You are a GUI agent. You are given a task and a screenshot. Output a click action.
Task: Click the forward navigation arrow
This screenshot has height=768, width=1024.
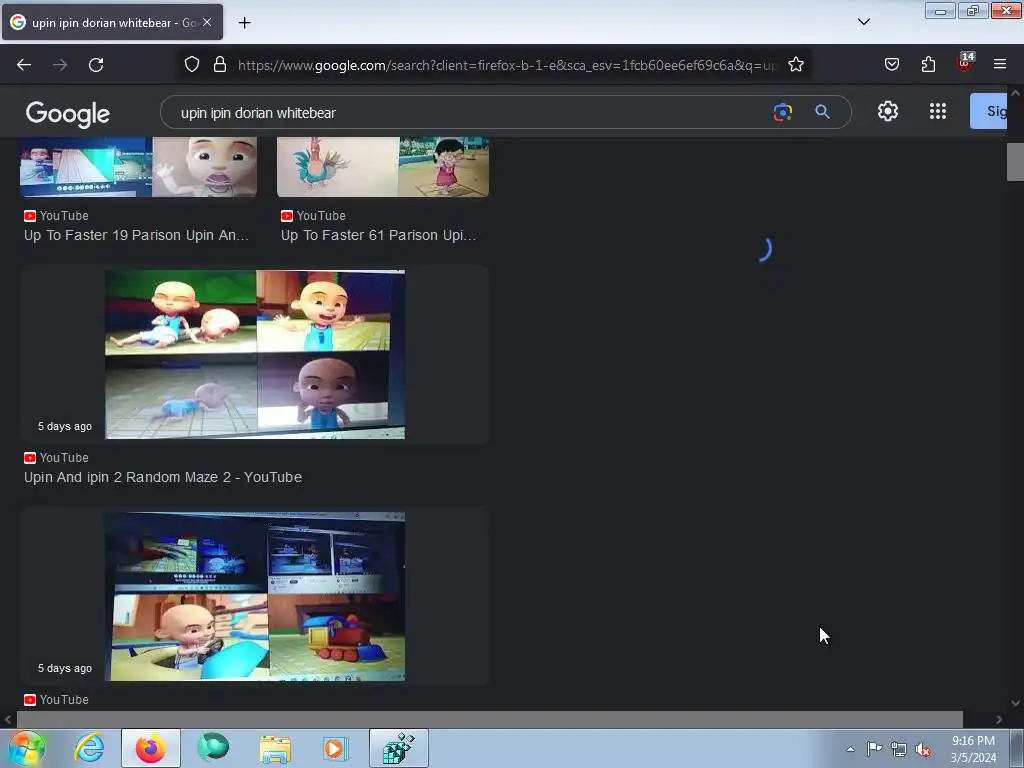click(x=60, y=65)
